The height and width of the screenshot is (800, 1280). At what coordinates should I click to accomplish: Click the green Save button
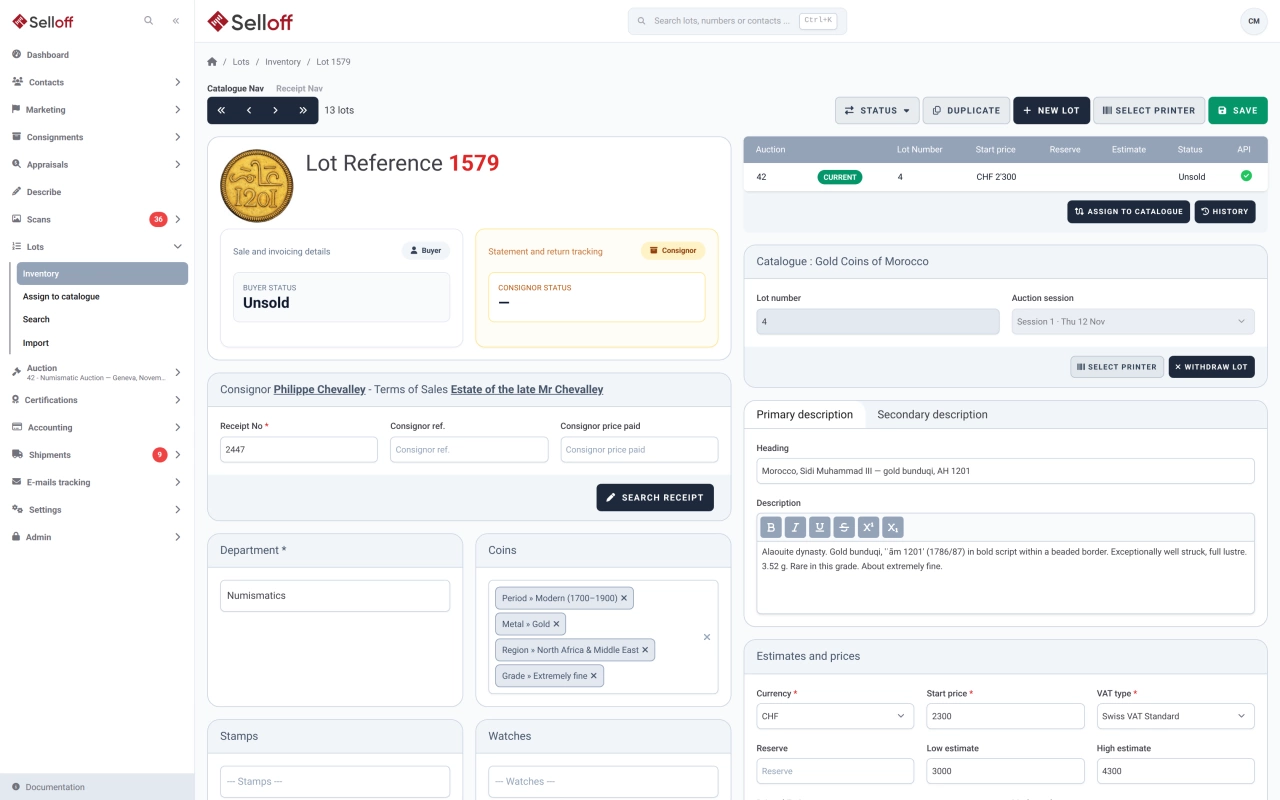1238,110
